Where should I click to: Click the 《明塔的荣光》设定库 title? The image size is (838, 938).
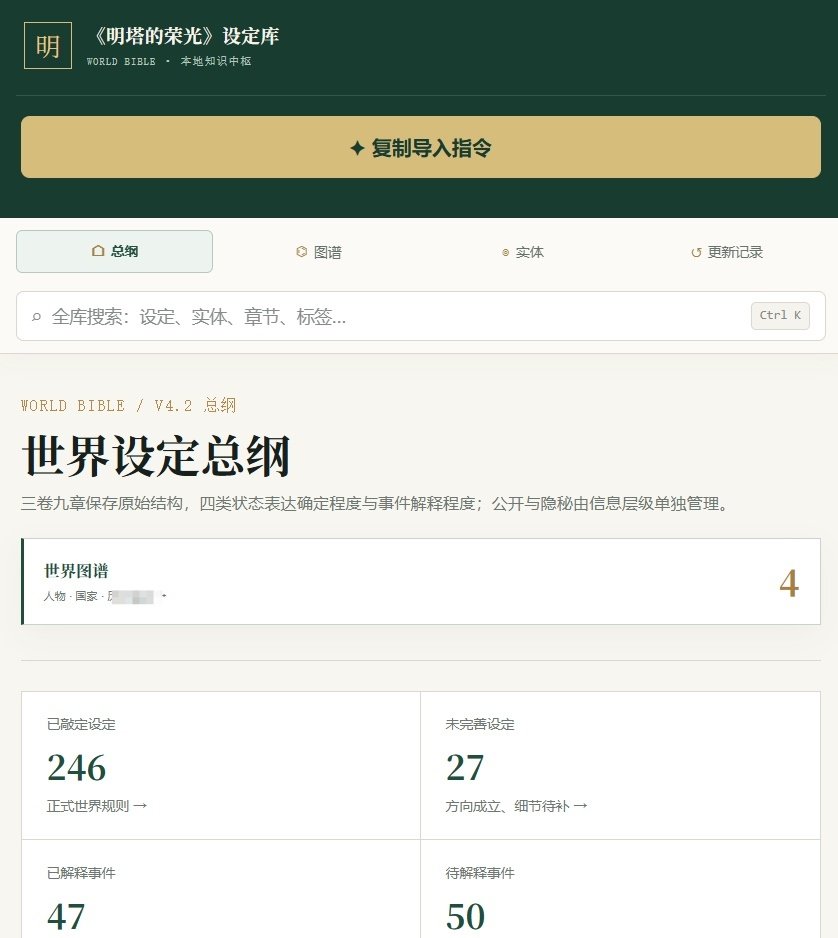(x=187, y=36)
